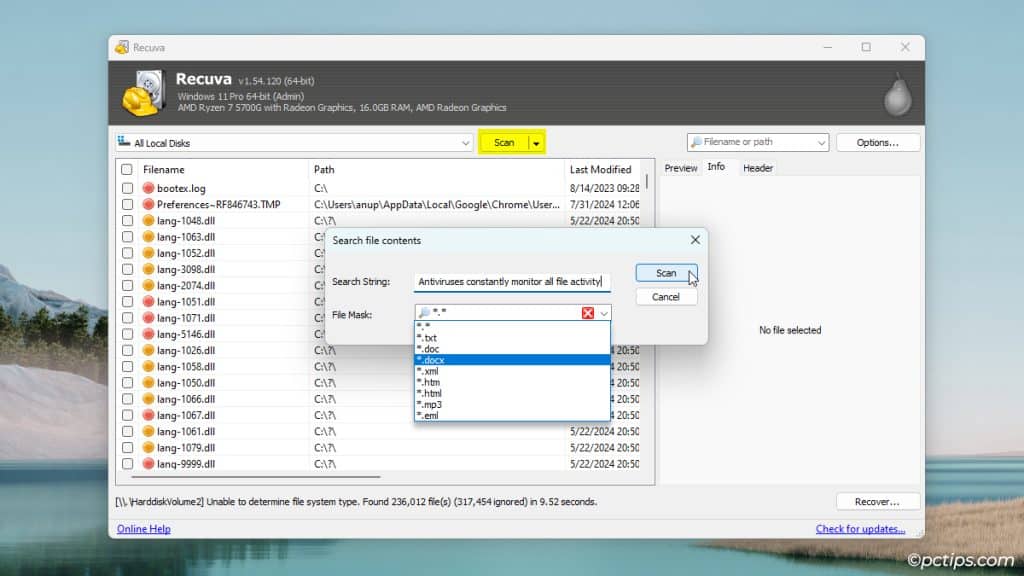Click the status dot beside lang-5146.dll
1024x576 pixels.
pos(148,334)
